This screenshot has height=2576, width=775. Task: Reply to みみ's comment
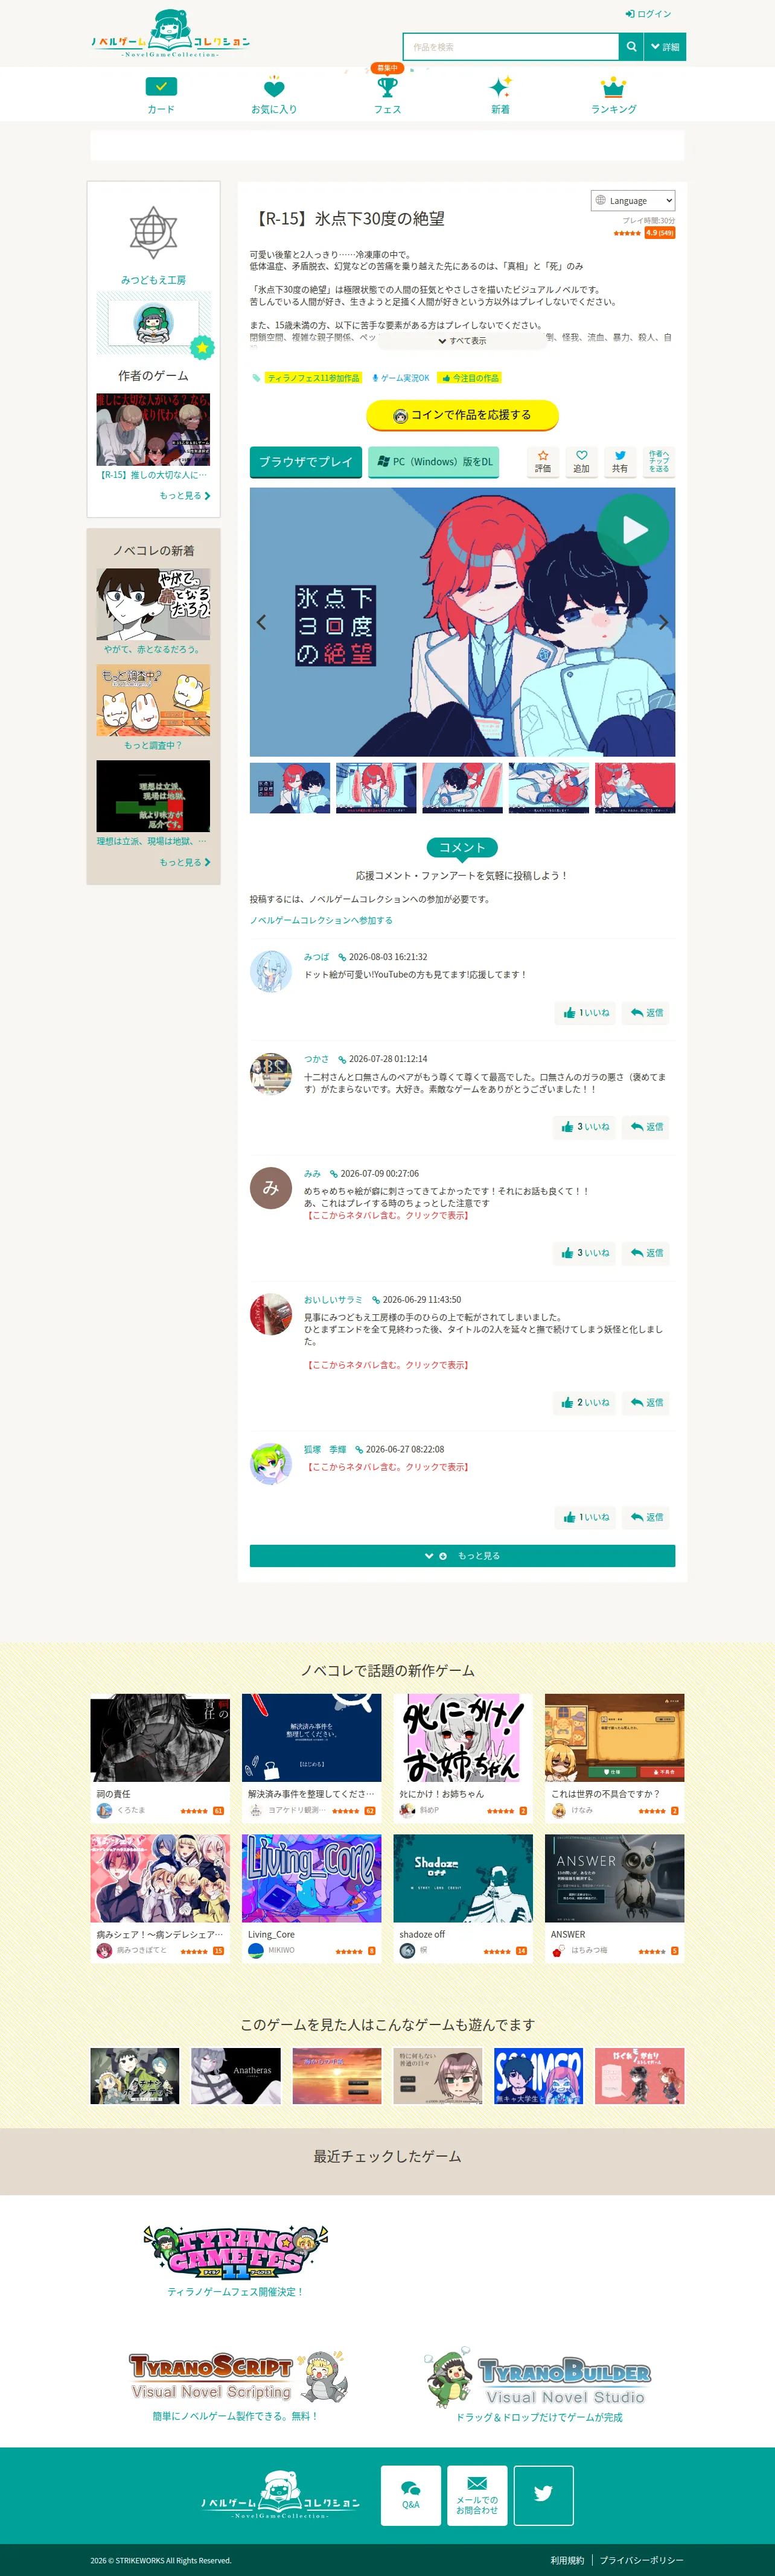pos(646,1253)
